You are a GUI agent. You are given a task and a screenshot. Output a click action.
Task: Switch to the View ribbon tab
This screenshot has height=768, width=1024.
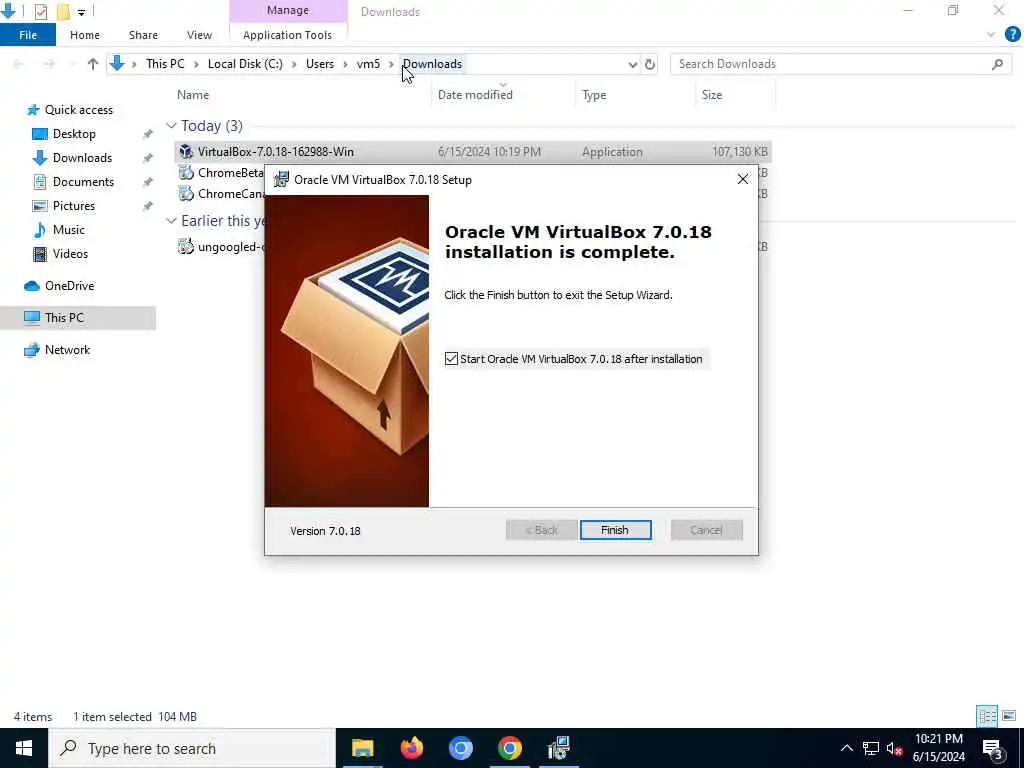[199, 35]
